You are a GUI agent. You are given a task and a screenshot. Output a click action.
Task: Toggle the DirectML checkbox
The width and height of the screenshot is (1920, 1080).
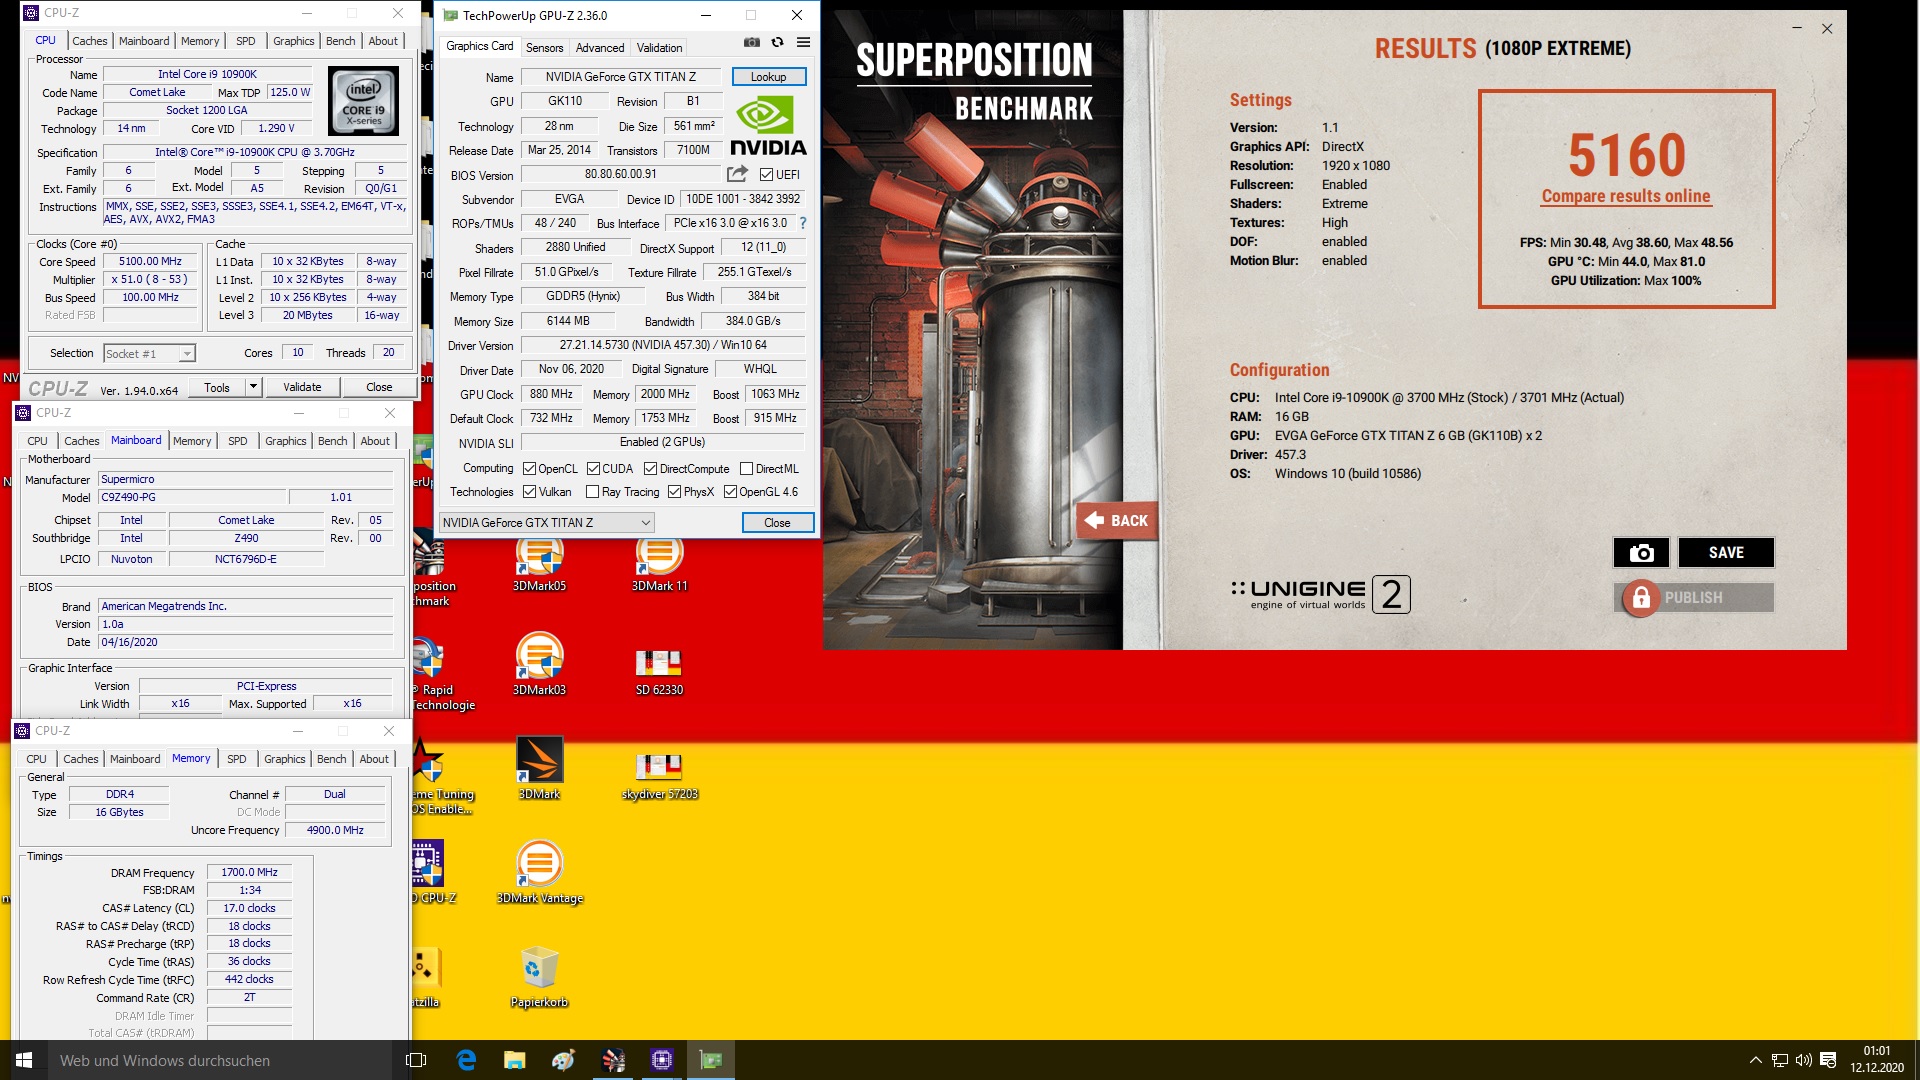click(747, 469)
